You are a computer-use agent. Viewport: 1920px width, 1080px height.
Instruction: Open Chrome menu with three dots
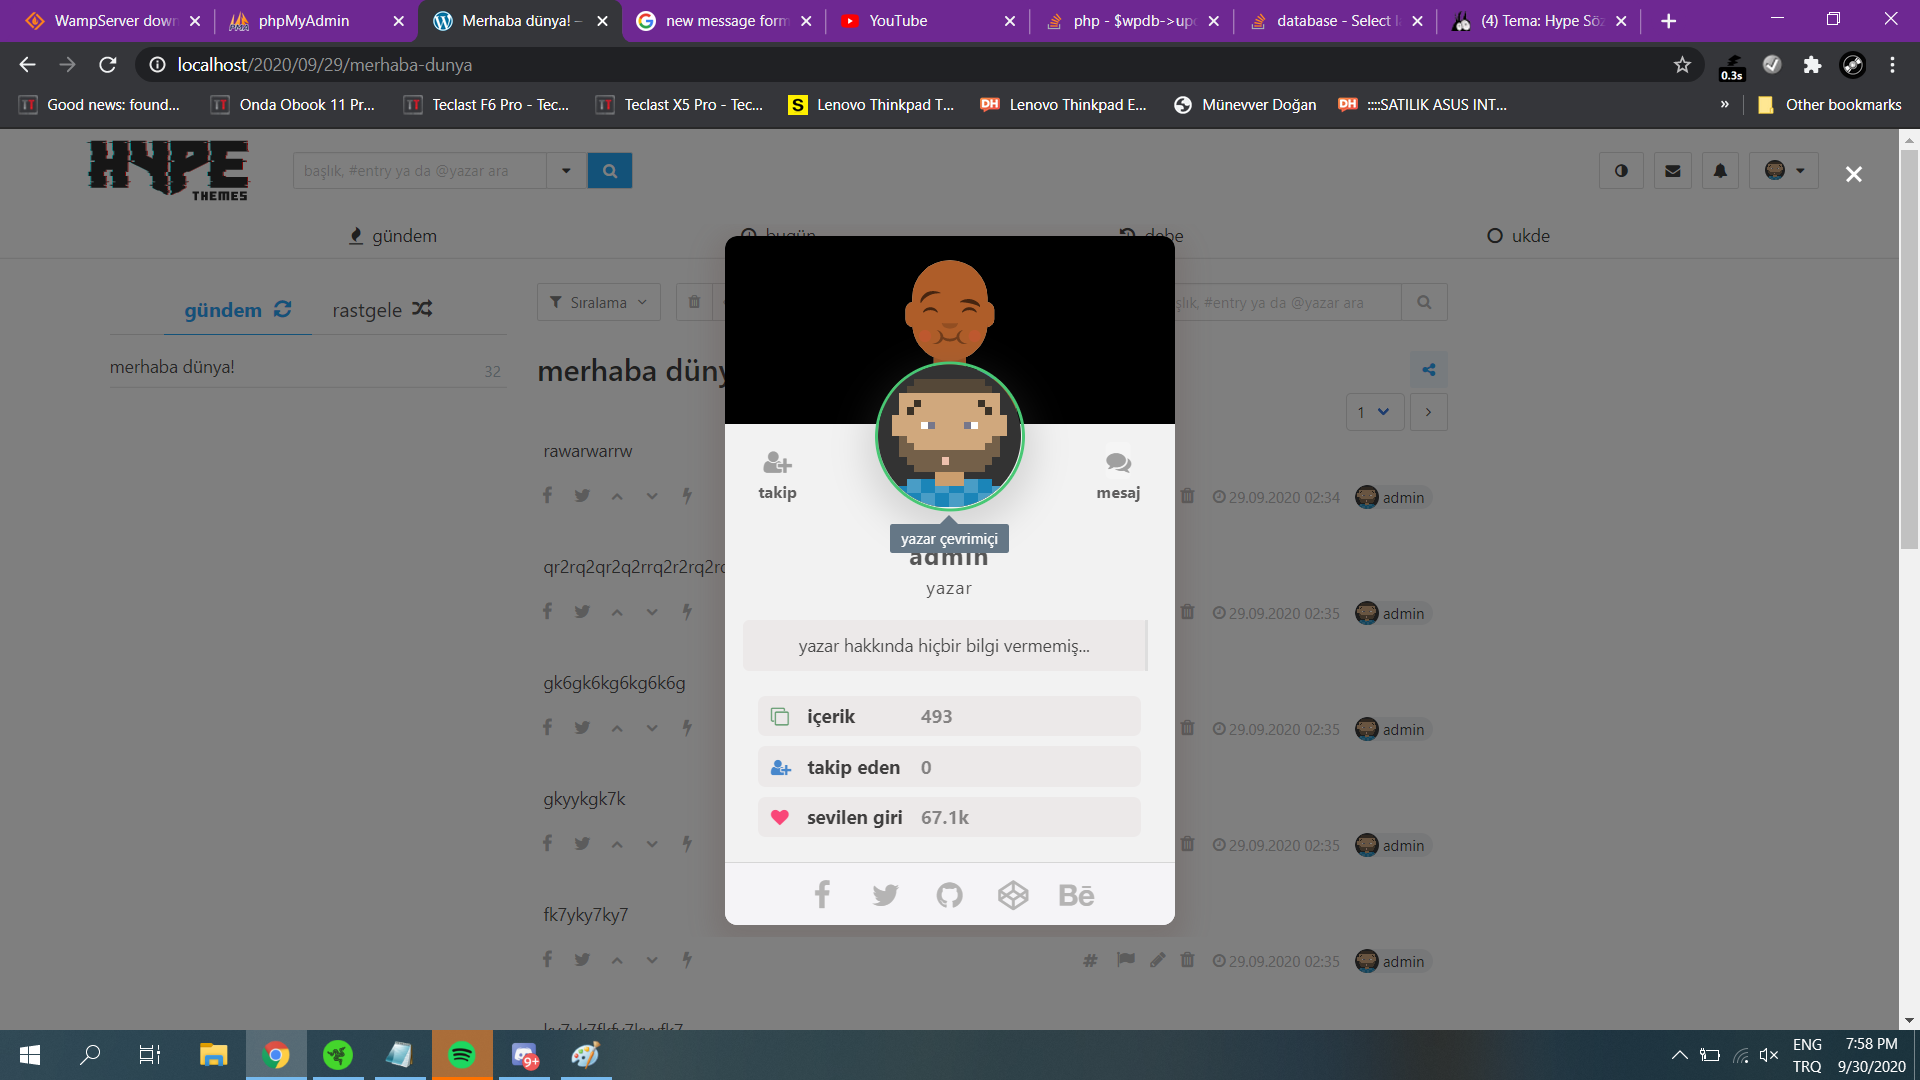pos(1892,65)
